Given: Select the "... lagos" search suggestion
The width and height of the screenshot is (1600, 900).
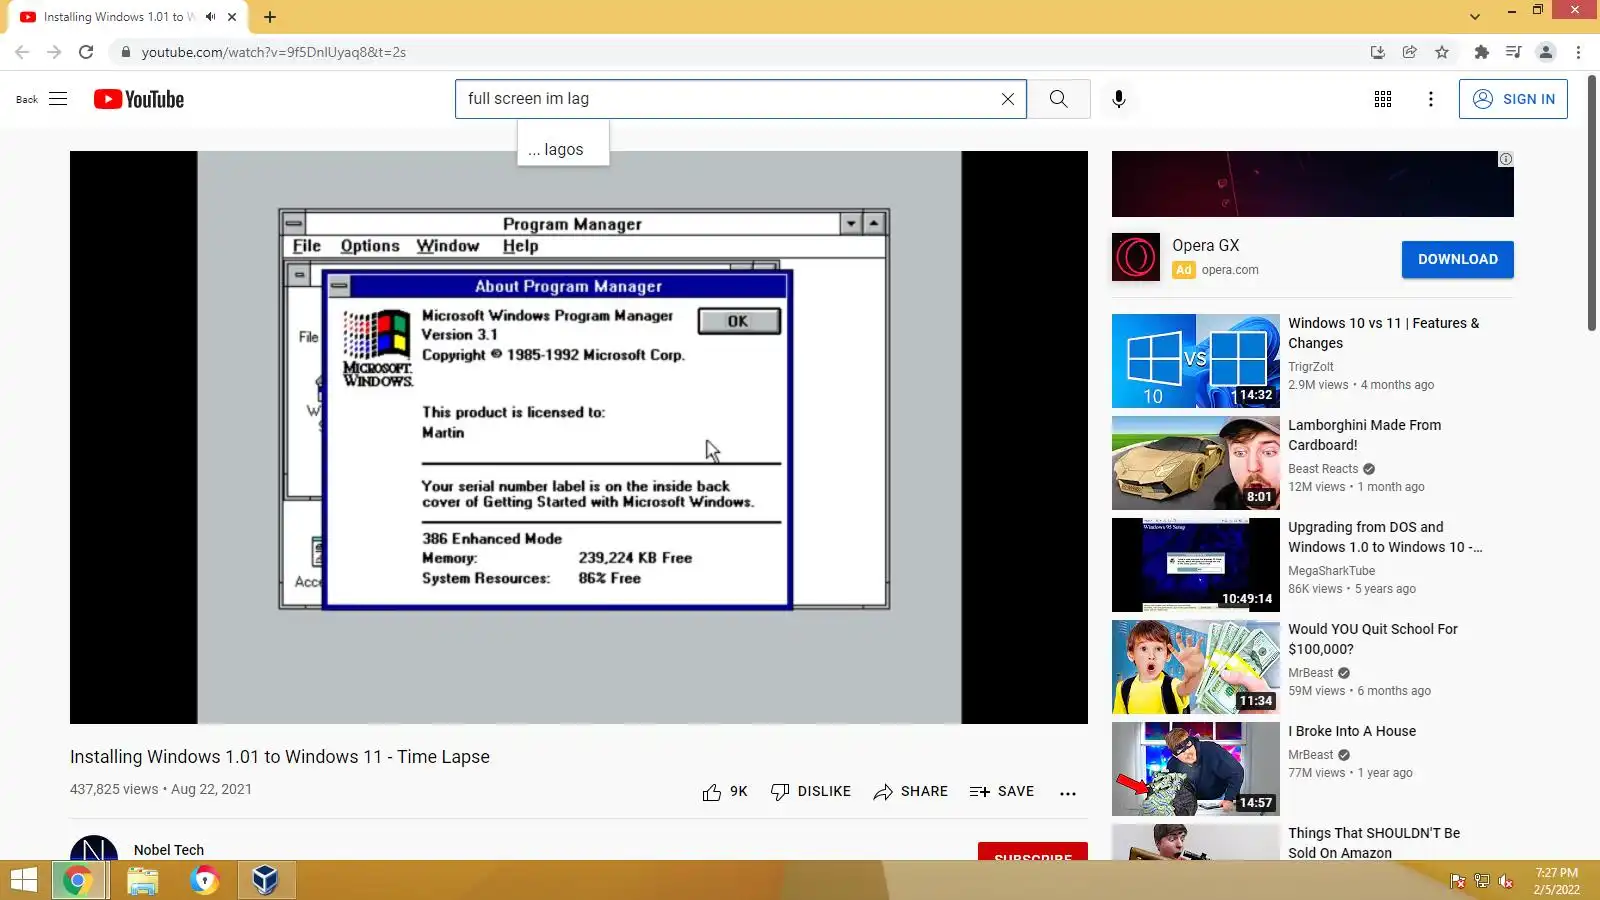Looking at the screenshot, I should click(563, 149).
